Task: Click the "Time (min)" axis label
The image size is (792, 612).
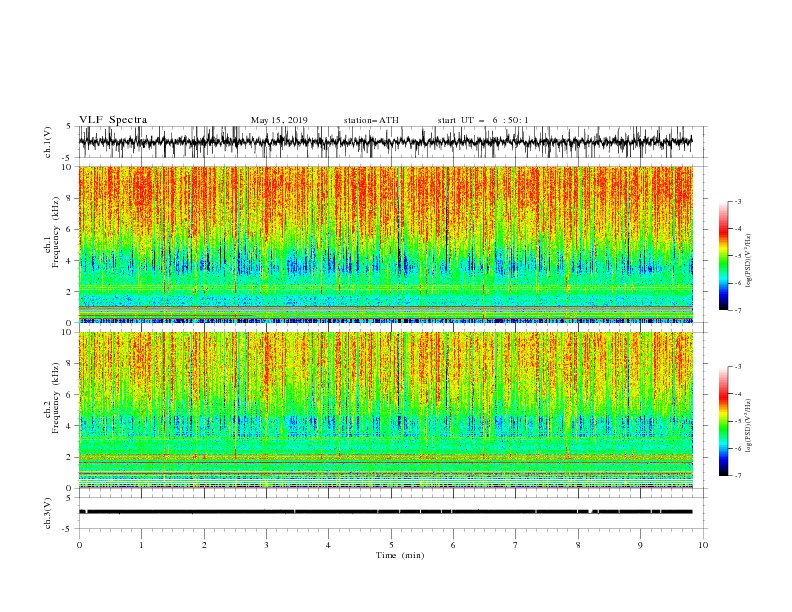Action: (400, 555)
